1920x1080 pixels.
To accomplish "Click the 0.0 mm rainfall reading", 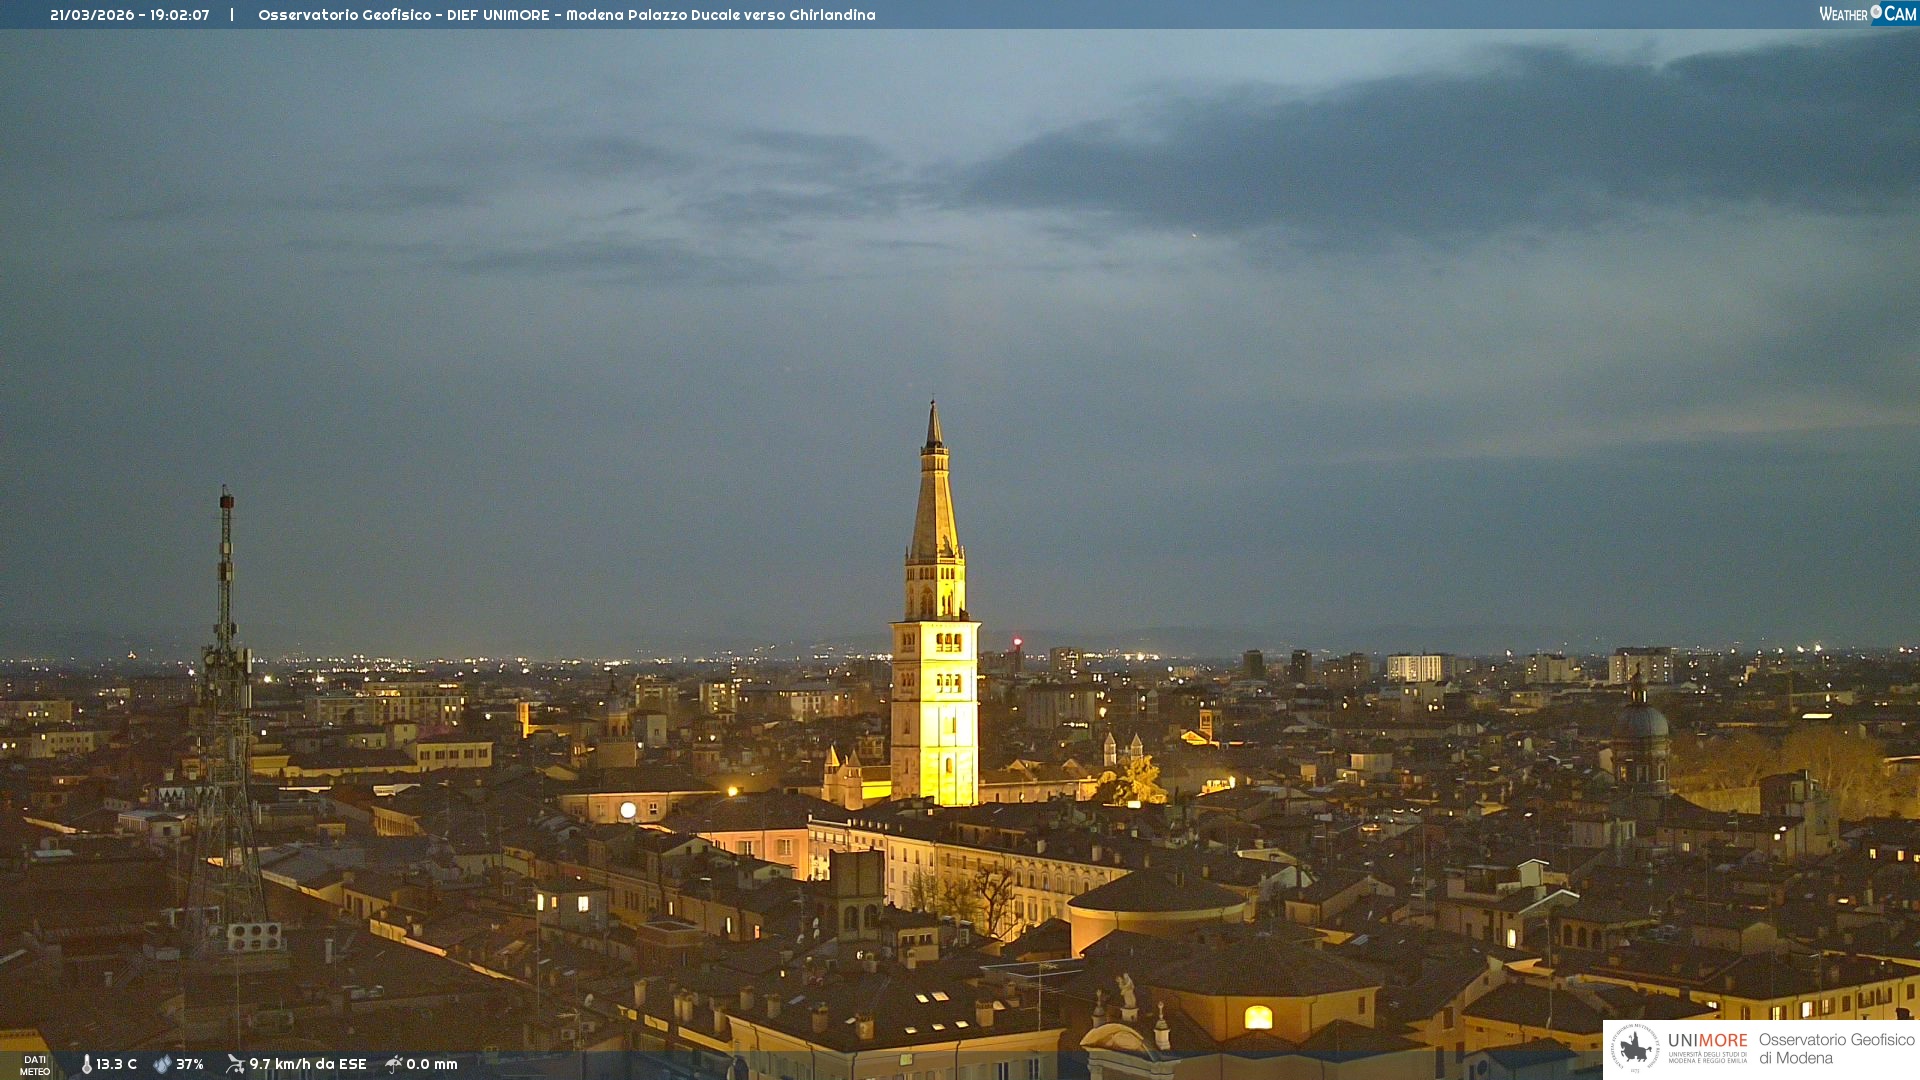I will click(432, 1065).
